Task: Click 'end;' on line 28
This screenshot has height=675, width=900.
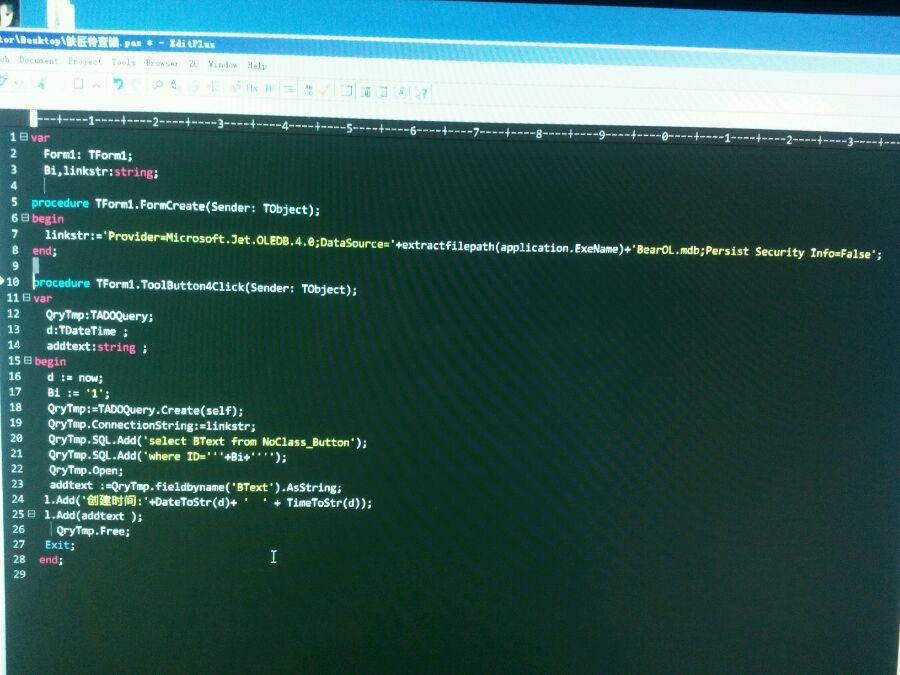Action: (51, 560)
